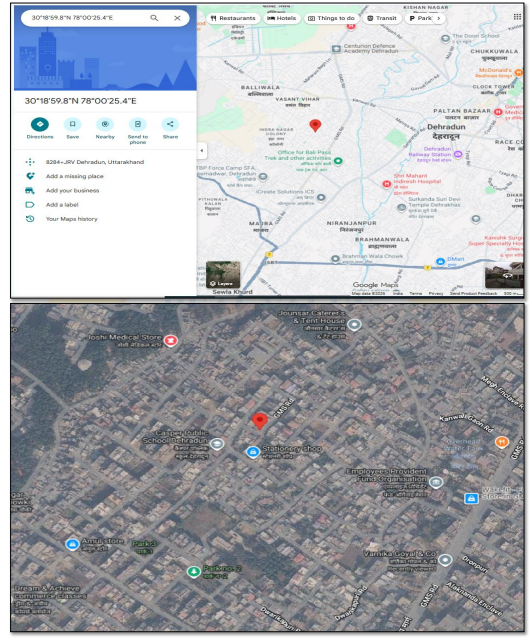The width and height of the screenshot is (531, 639).
Task: Click the Dehradun Railway Station marker
Action: [458, 154]
